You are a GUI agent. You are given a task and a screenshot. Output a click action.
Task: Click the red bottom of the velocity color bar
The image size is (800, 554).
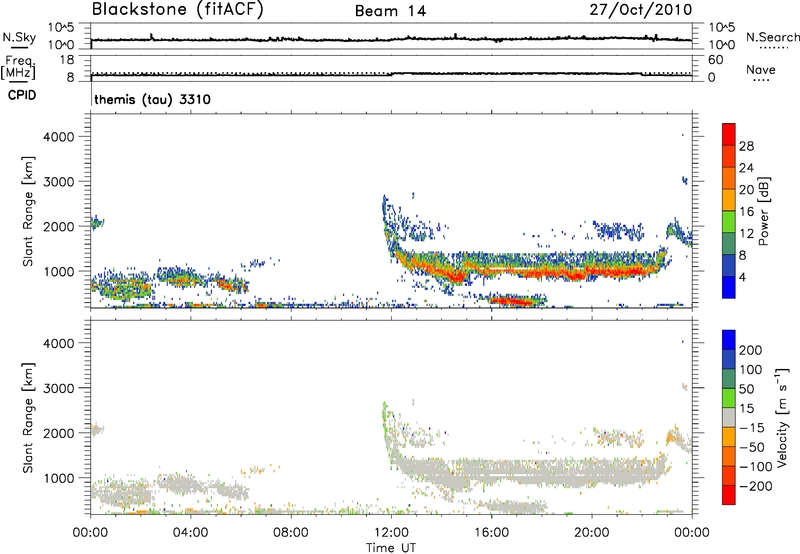point(729,495)
